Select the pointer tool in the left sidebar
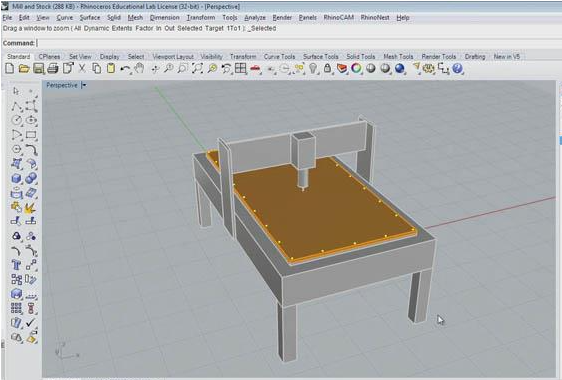Viewport: 562px width, 380px height. click(16, 91)
